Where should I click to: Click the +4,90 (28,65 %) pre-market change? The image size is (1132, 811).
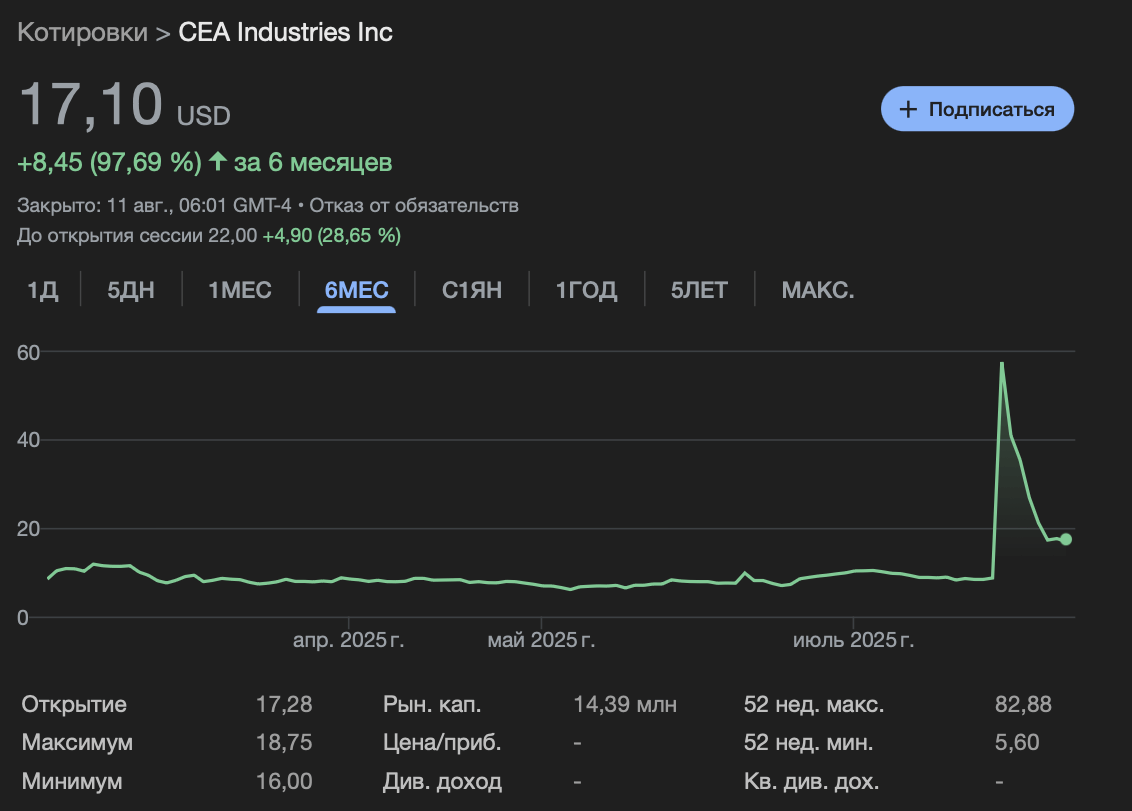[x=331, y=235]
